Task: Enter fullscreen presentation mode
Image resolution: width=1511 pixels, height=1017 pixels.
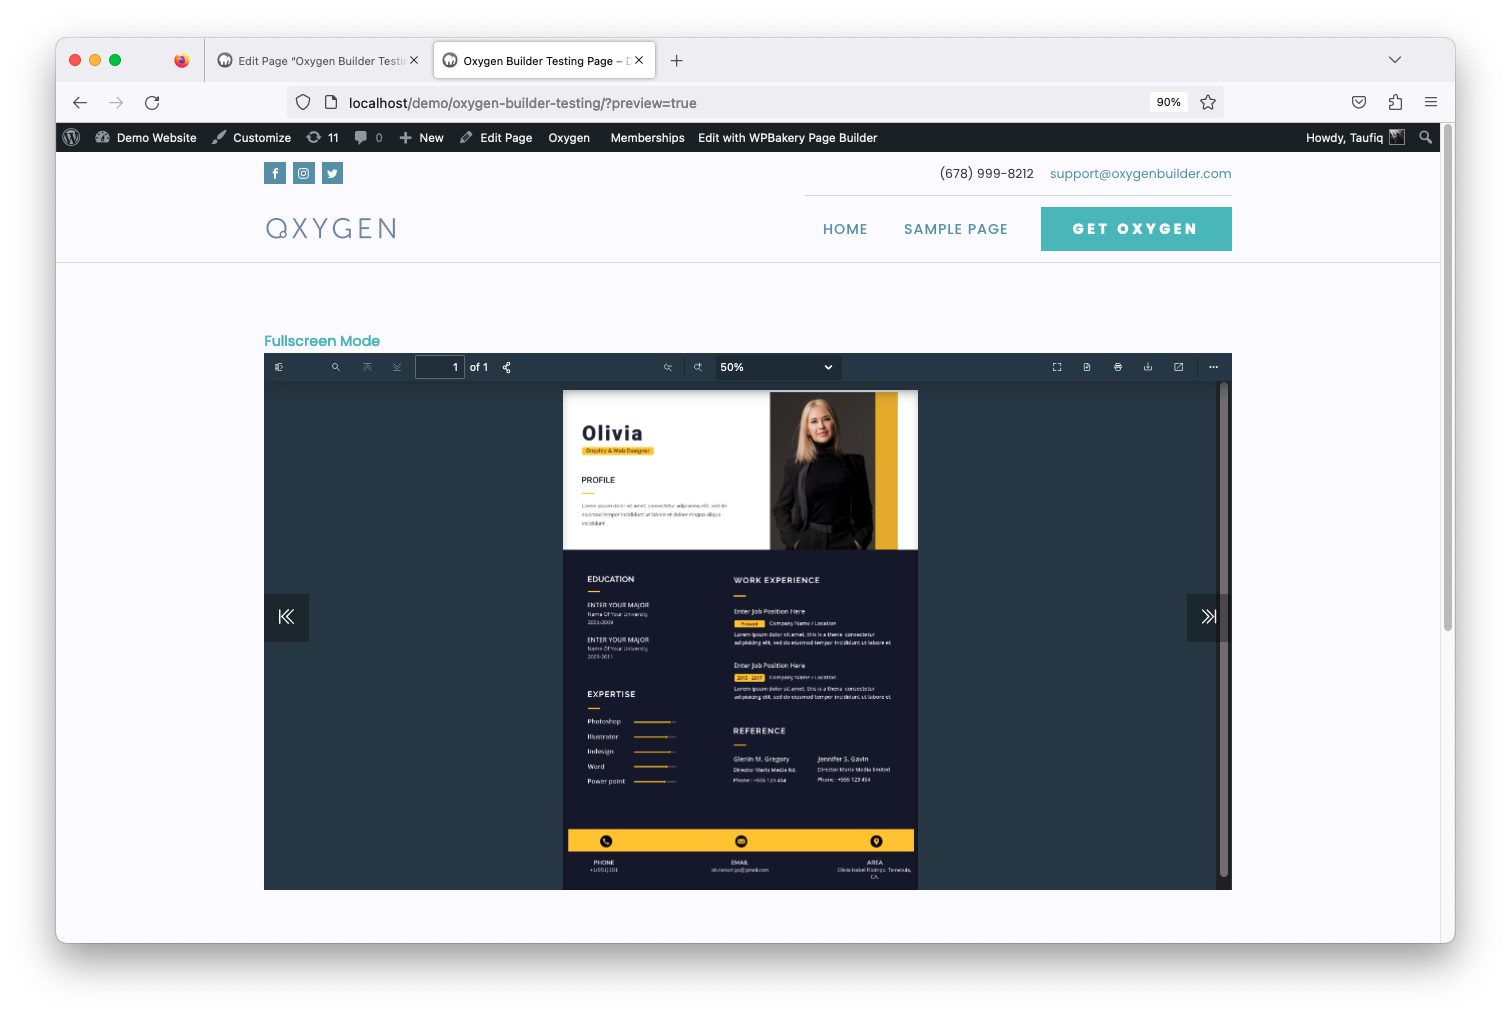Action: pyautogui.click(x=1057, y=367)
